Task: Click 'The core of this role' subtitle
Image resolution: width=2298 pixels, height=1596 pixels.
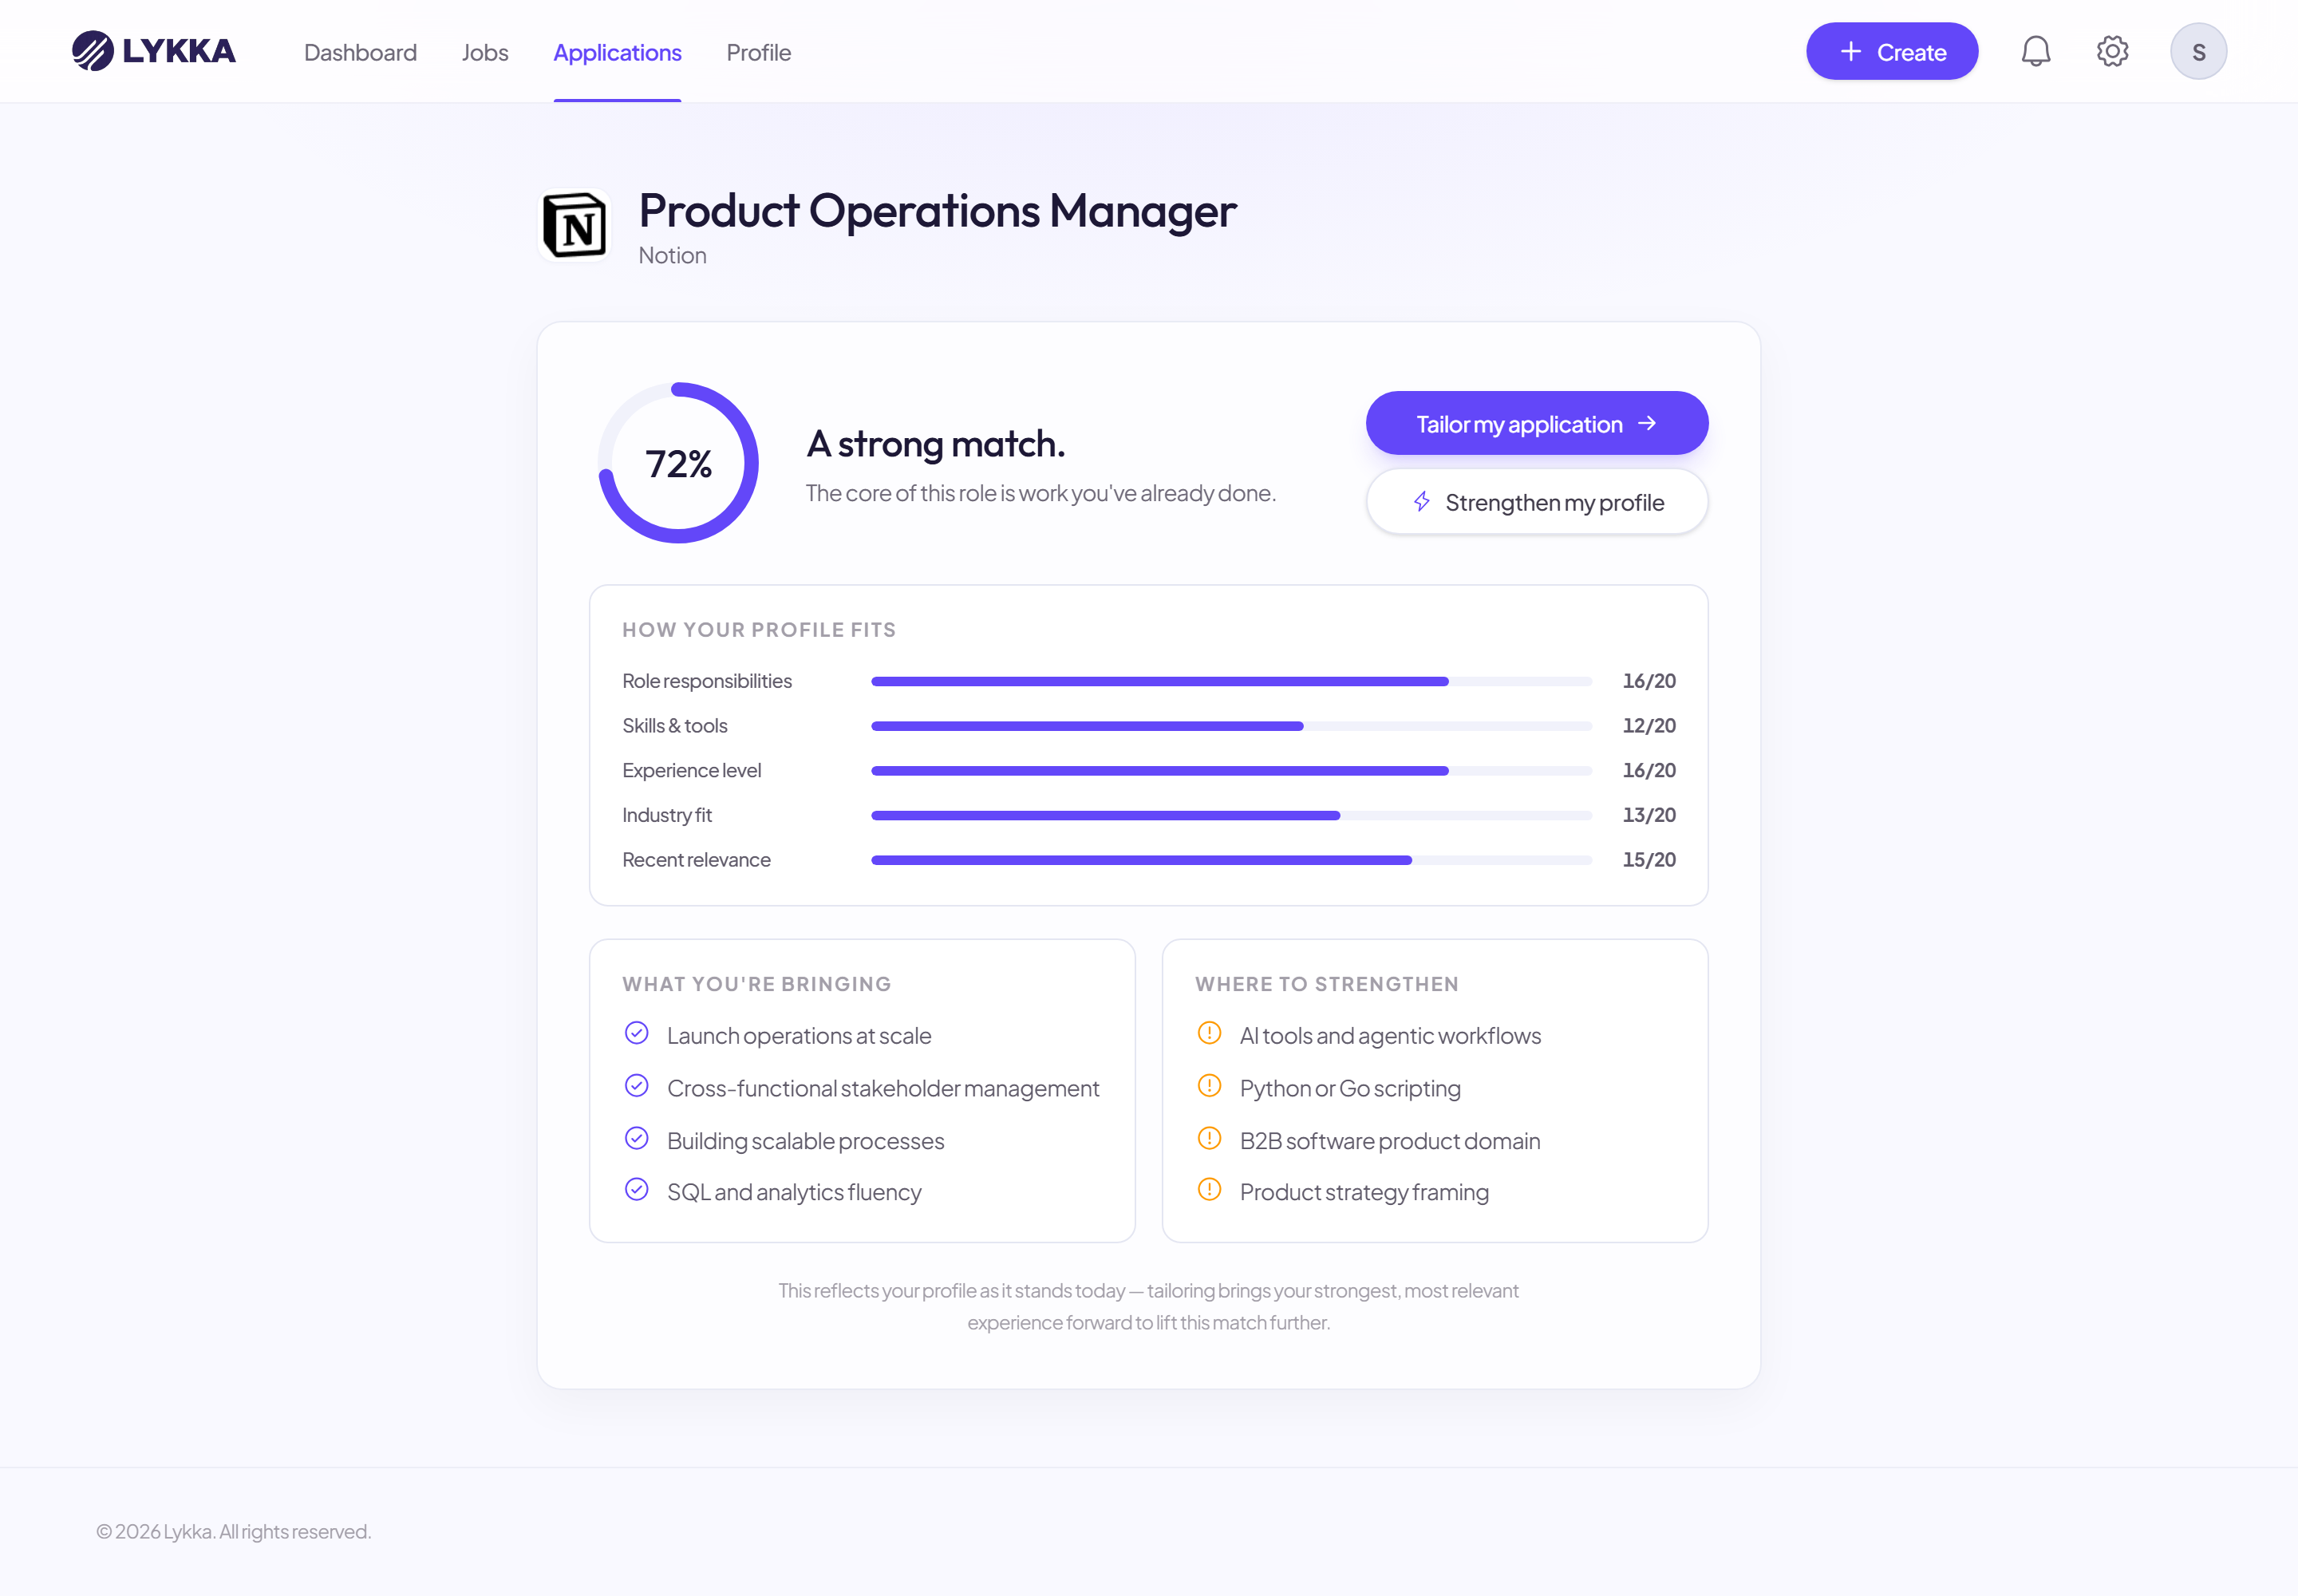Action: tap(1040, 493)
